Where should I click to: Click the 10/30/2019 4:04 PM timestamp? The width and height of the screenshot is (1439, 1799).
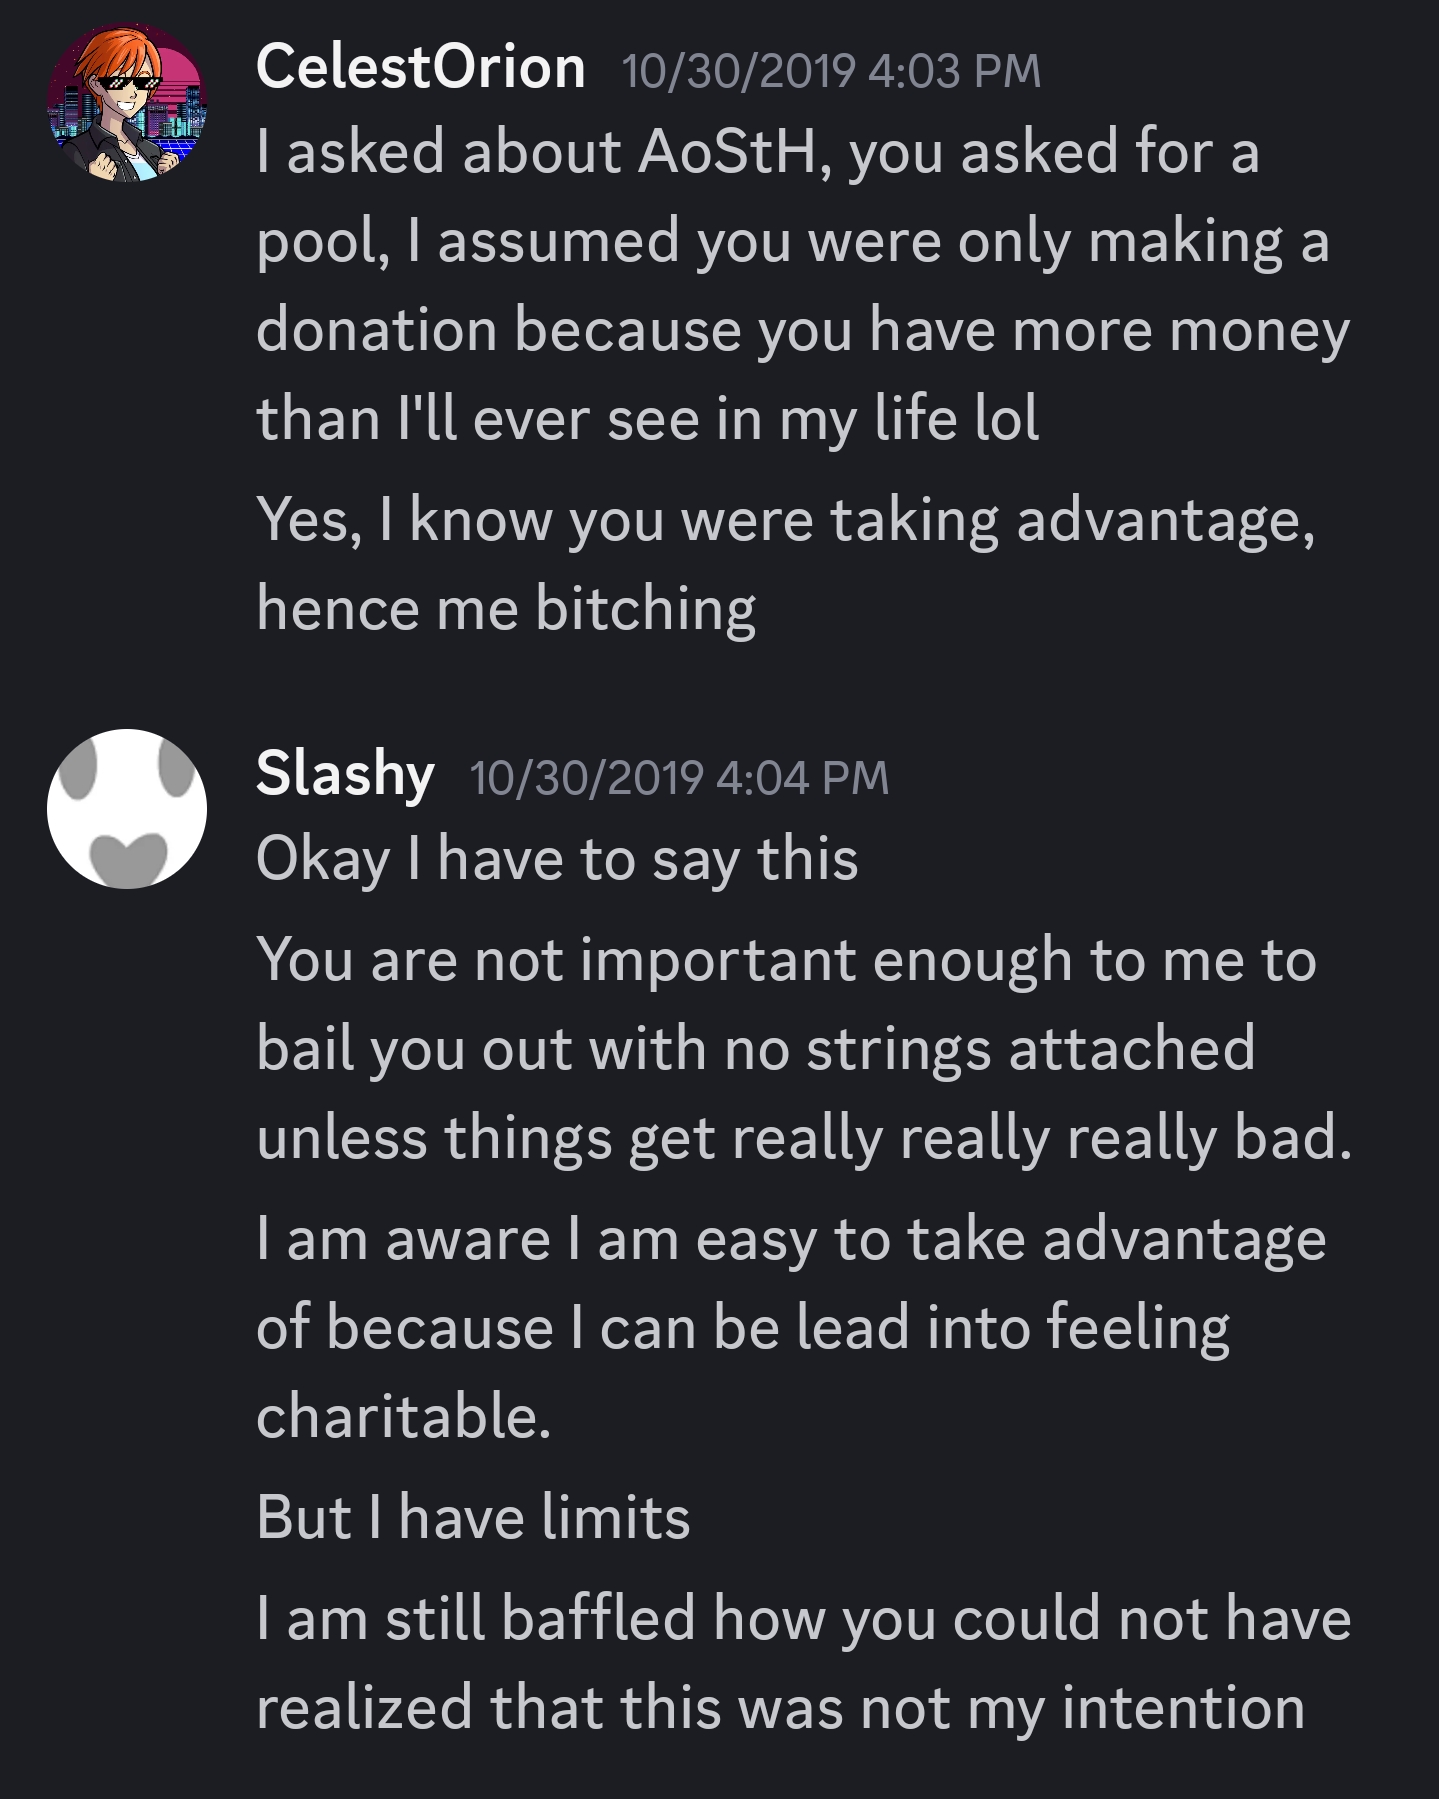click(x=679, y=778)
